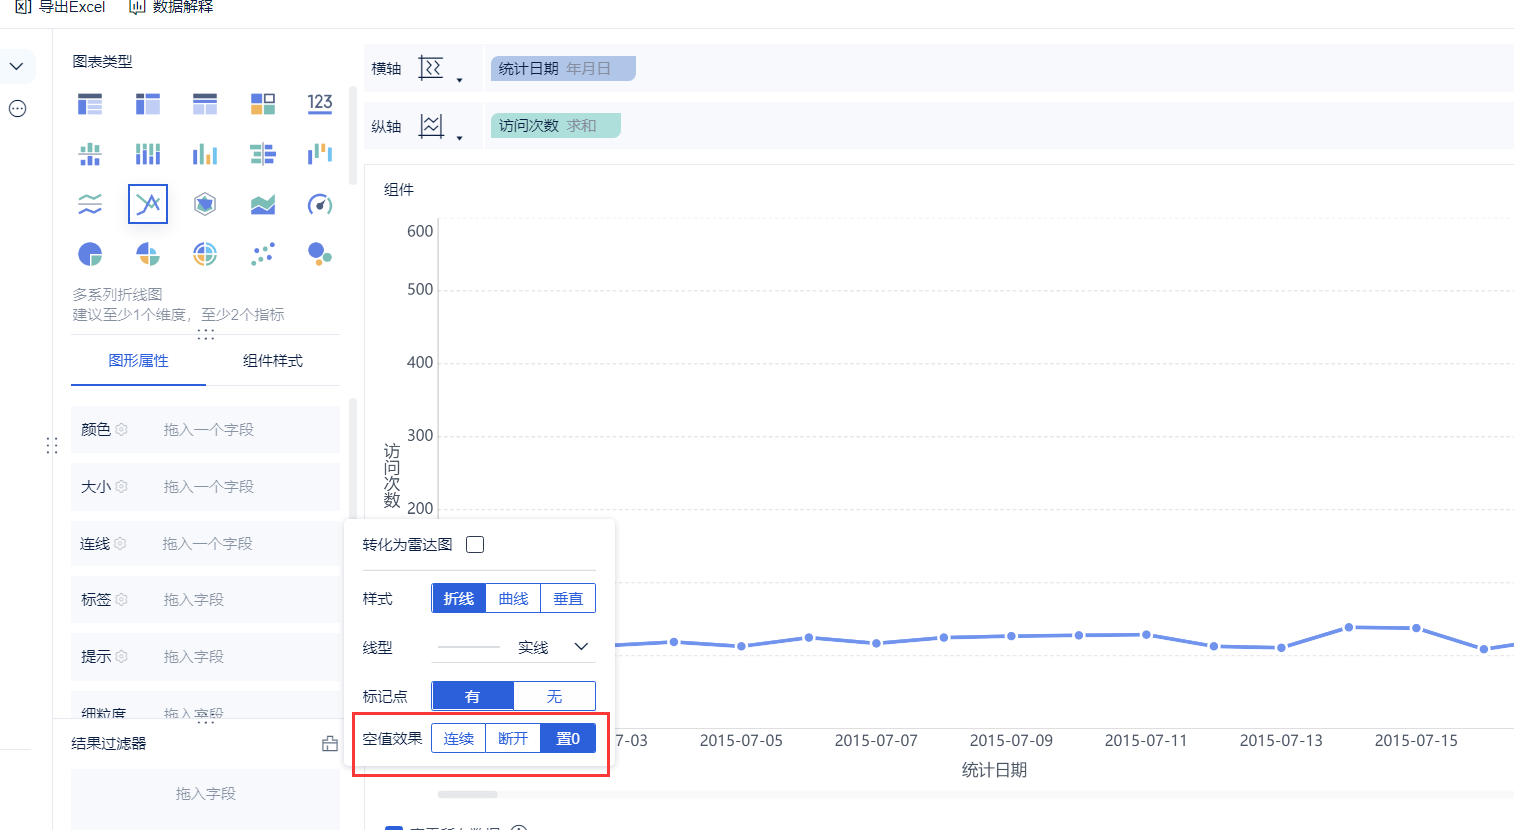This screenshot has width=1514, height=830.
Task: Choose the gauge dashboard chart type
Action: (320, 204)
